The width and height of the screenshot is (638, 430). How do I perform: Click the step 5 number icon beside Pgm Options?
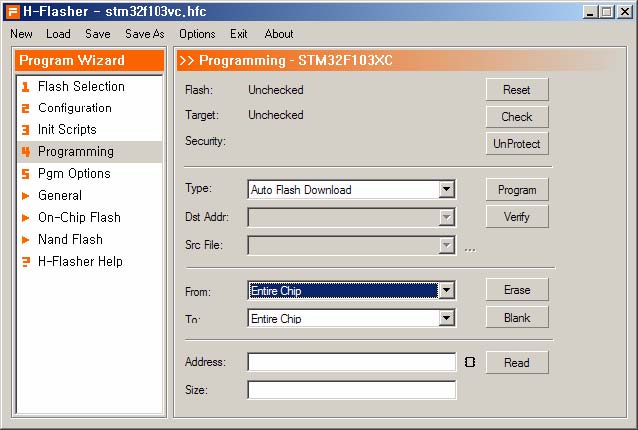point(25,174)
